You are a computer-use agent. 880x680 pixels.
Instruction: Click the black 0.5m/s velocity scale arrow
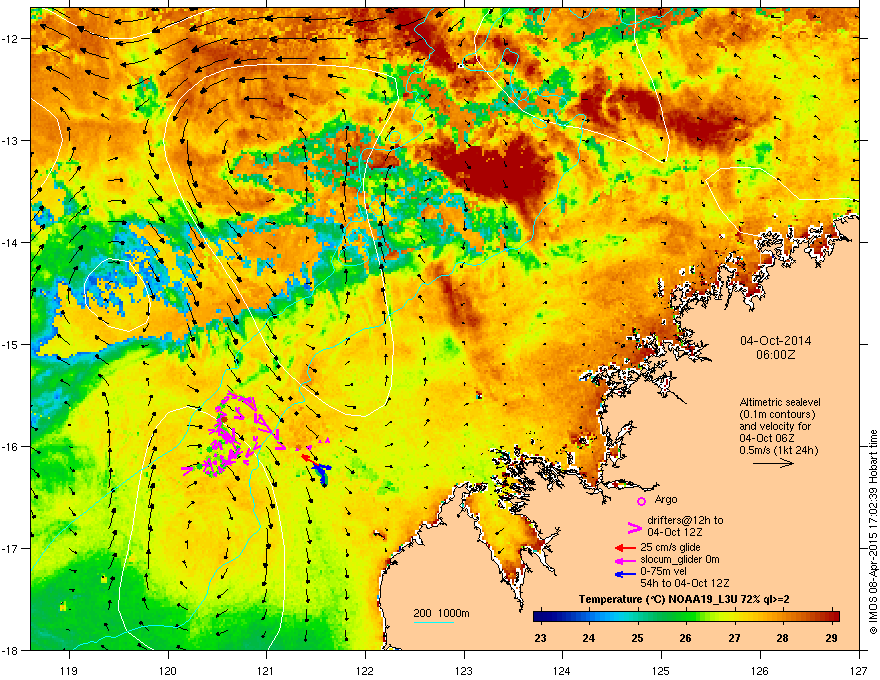pos(773,463)
